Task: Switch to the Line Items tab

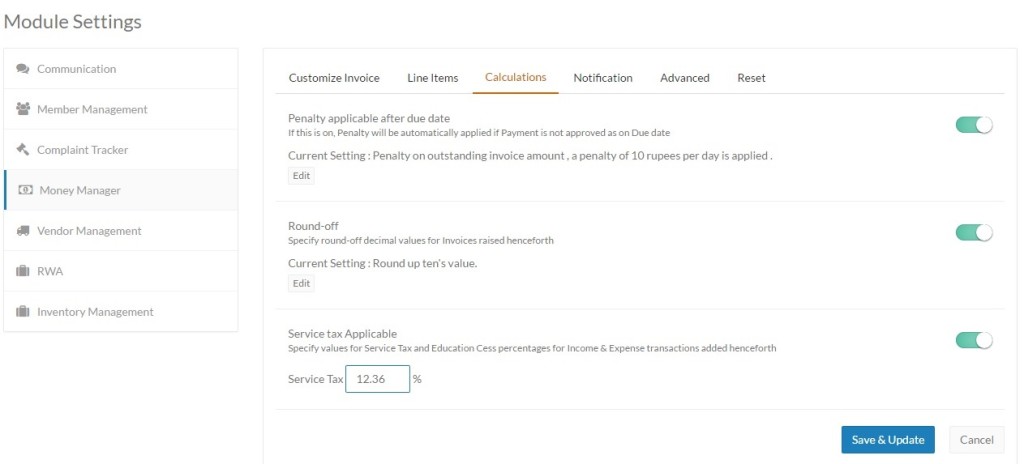Action: (432, 78)
